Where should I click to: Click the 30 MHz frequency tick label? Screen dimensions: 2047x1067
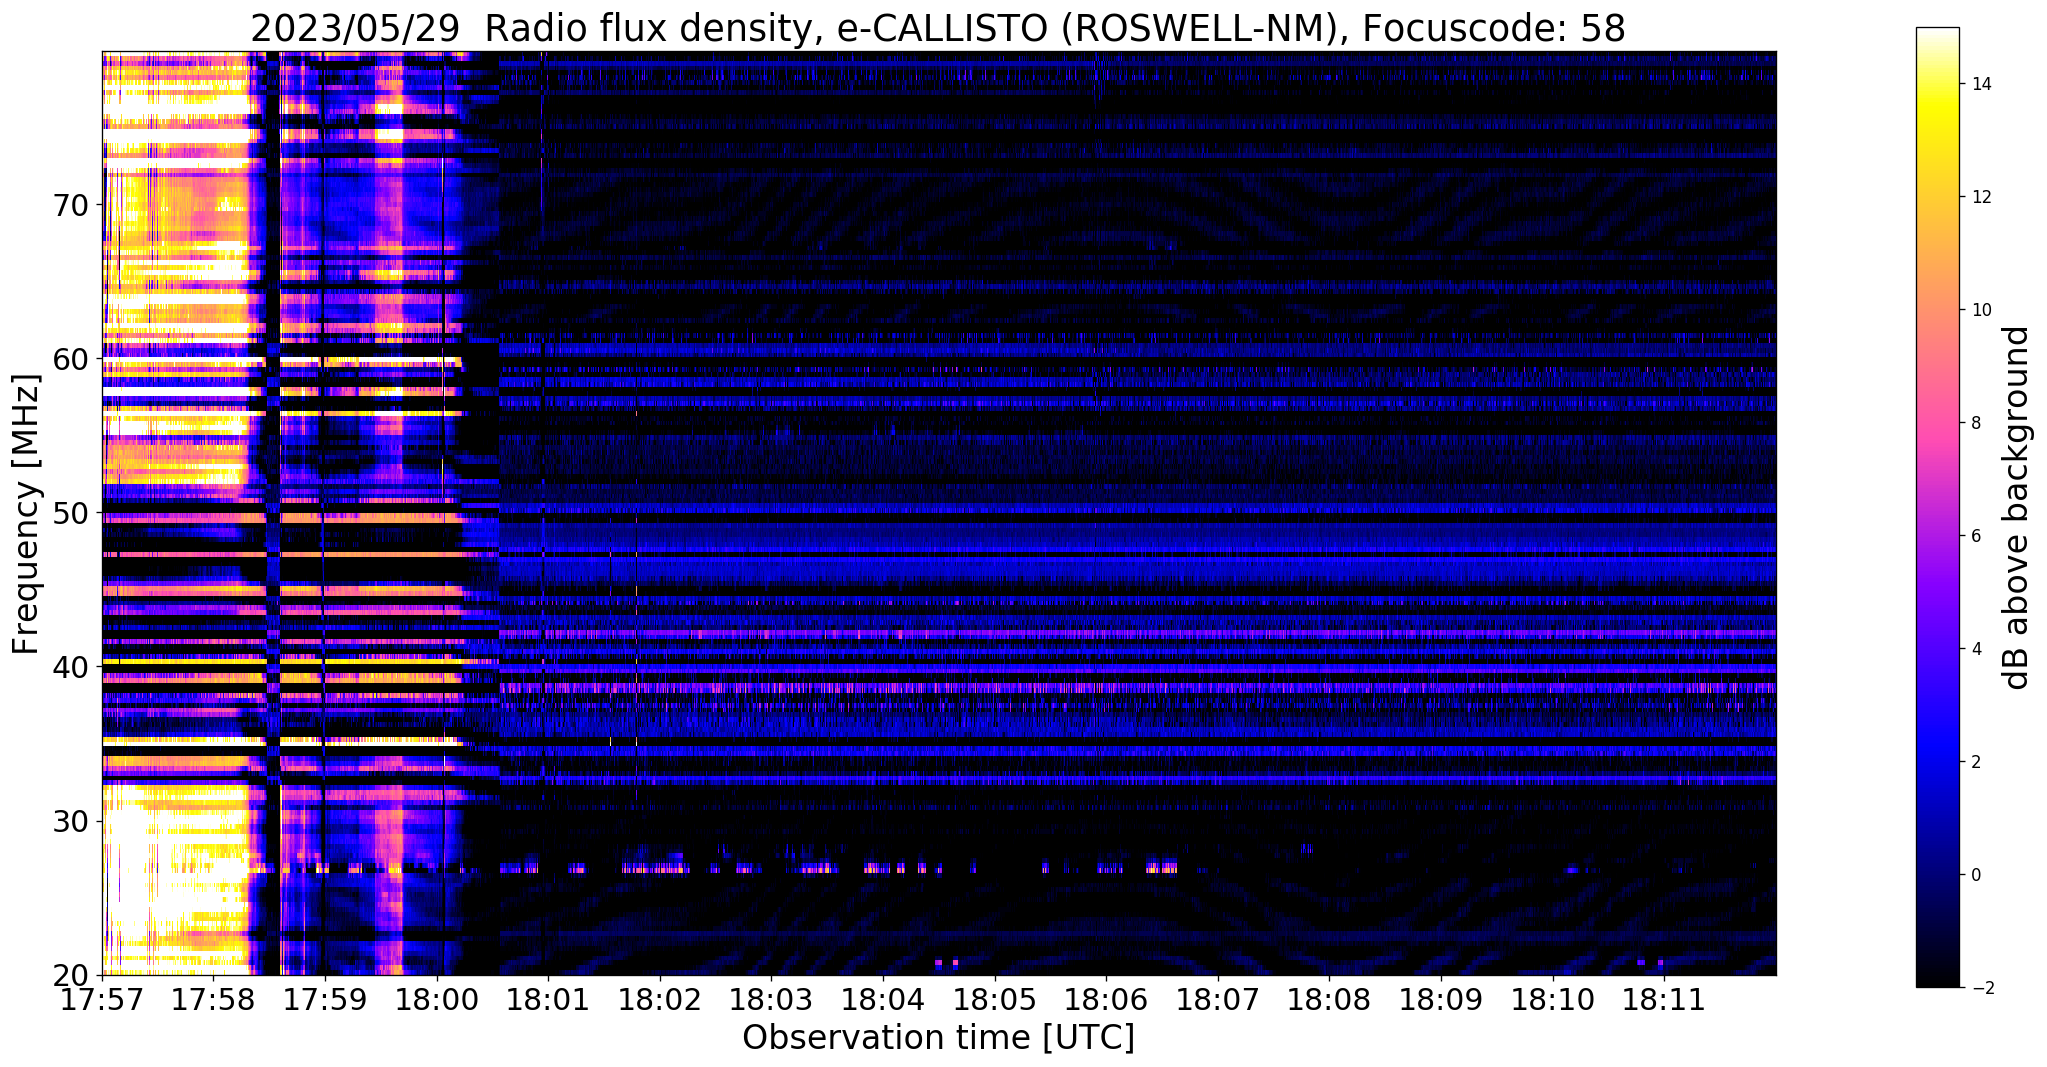(69, 821)
